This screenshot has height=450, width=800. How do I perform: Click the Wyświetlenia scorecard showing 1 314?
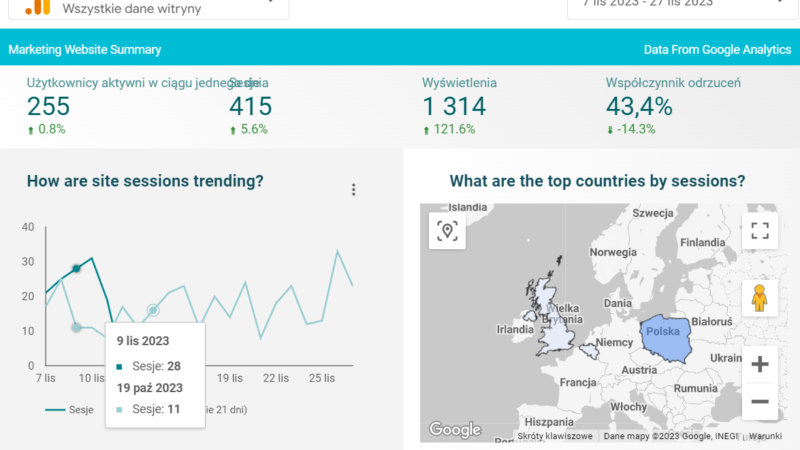454,106
